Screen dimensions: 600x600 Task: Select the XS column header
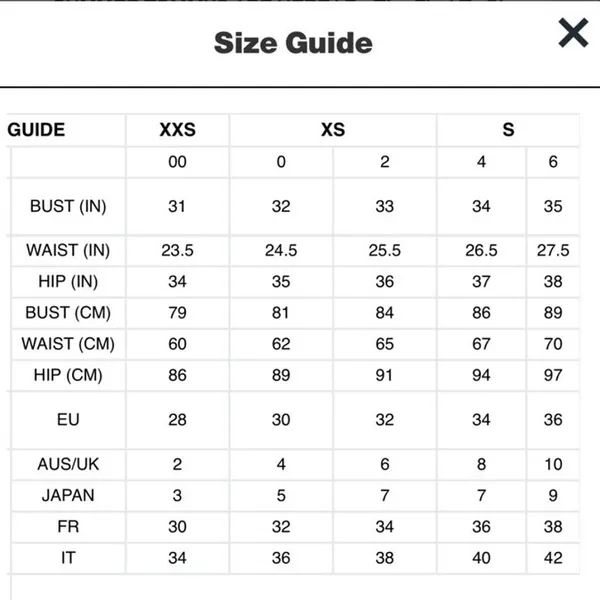click(x=333, y=130)
